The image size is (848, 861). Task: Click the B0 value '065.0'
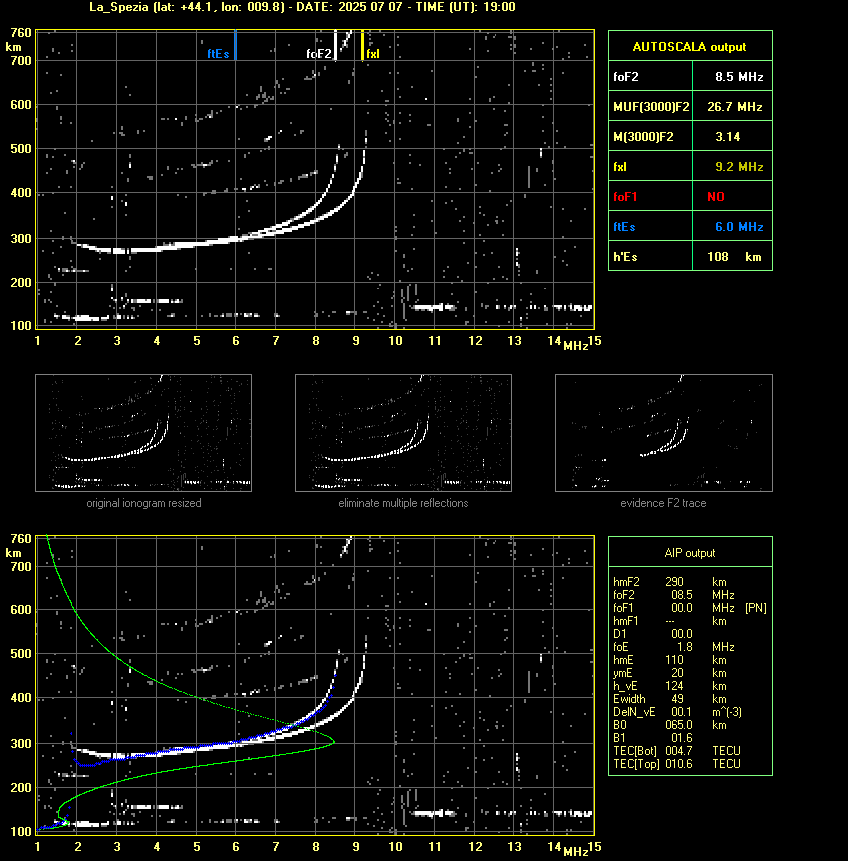coord(678,725)
